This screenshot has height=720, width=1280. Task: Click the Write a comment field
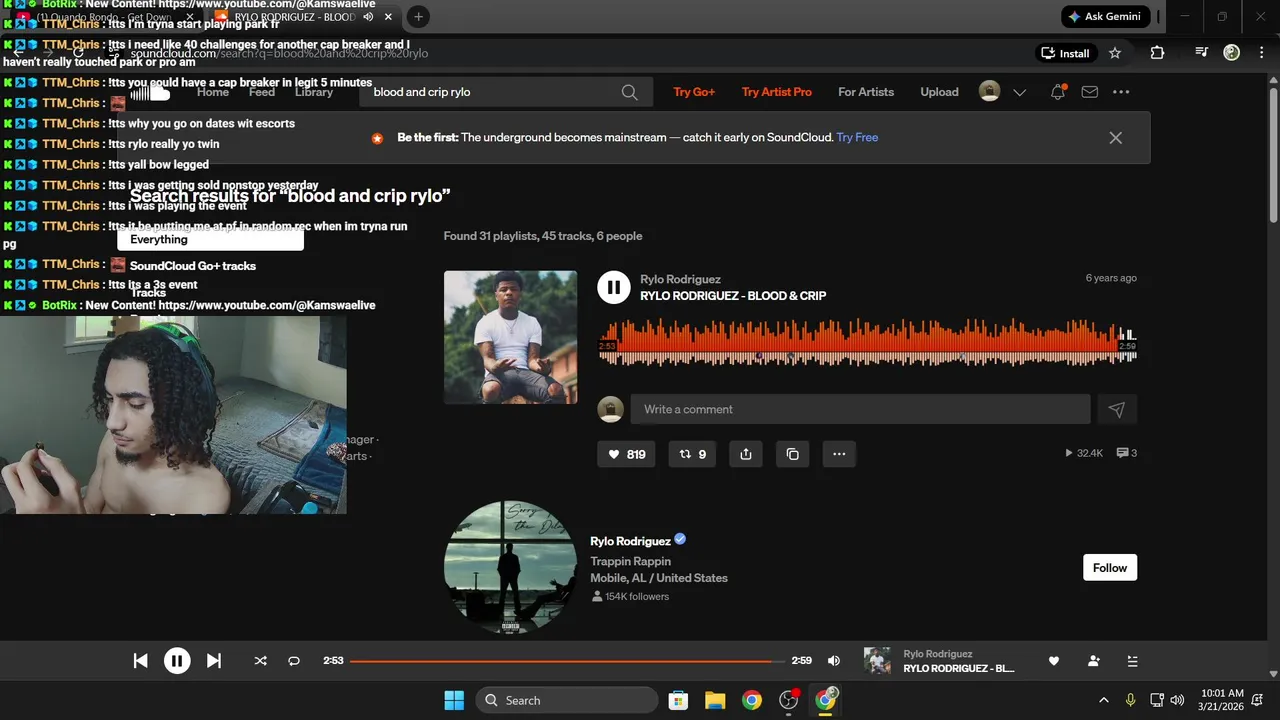[x=860, y=409]
